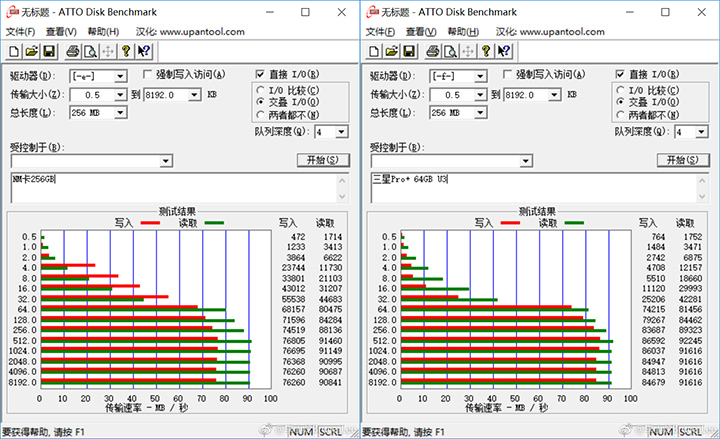Open 队列深度 dropdown in left window
The height and width of the screenshot is (439, 720).
click(x=341, y=132)
